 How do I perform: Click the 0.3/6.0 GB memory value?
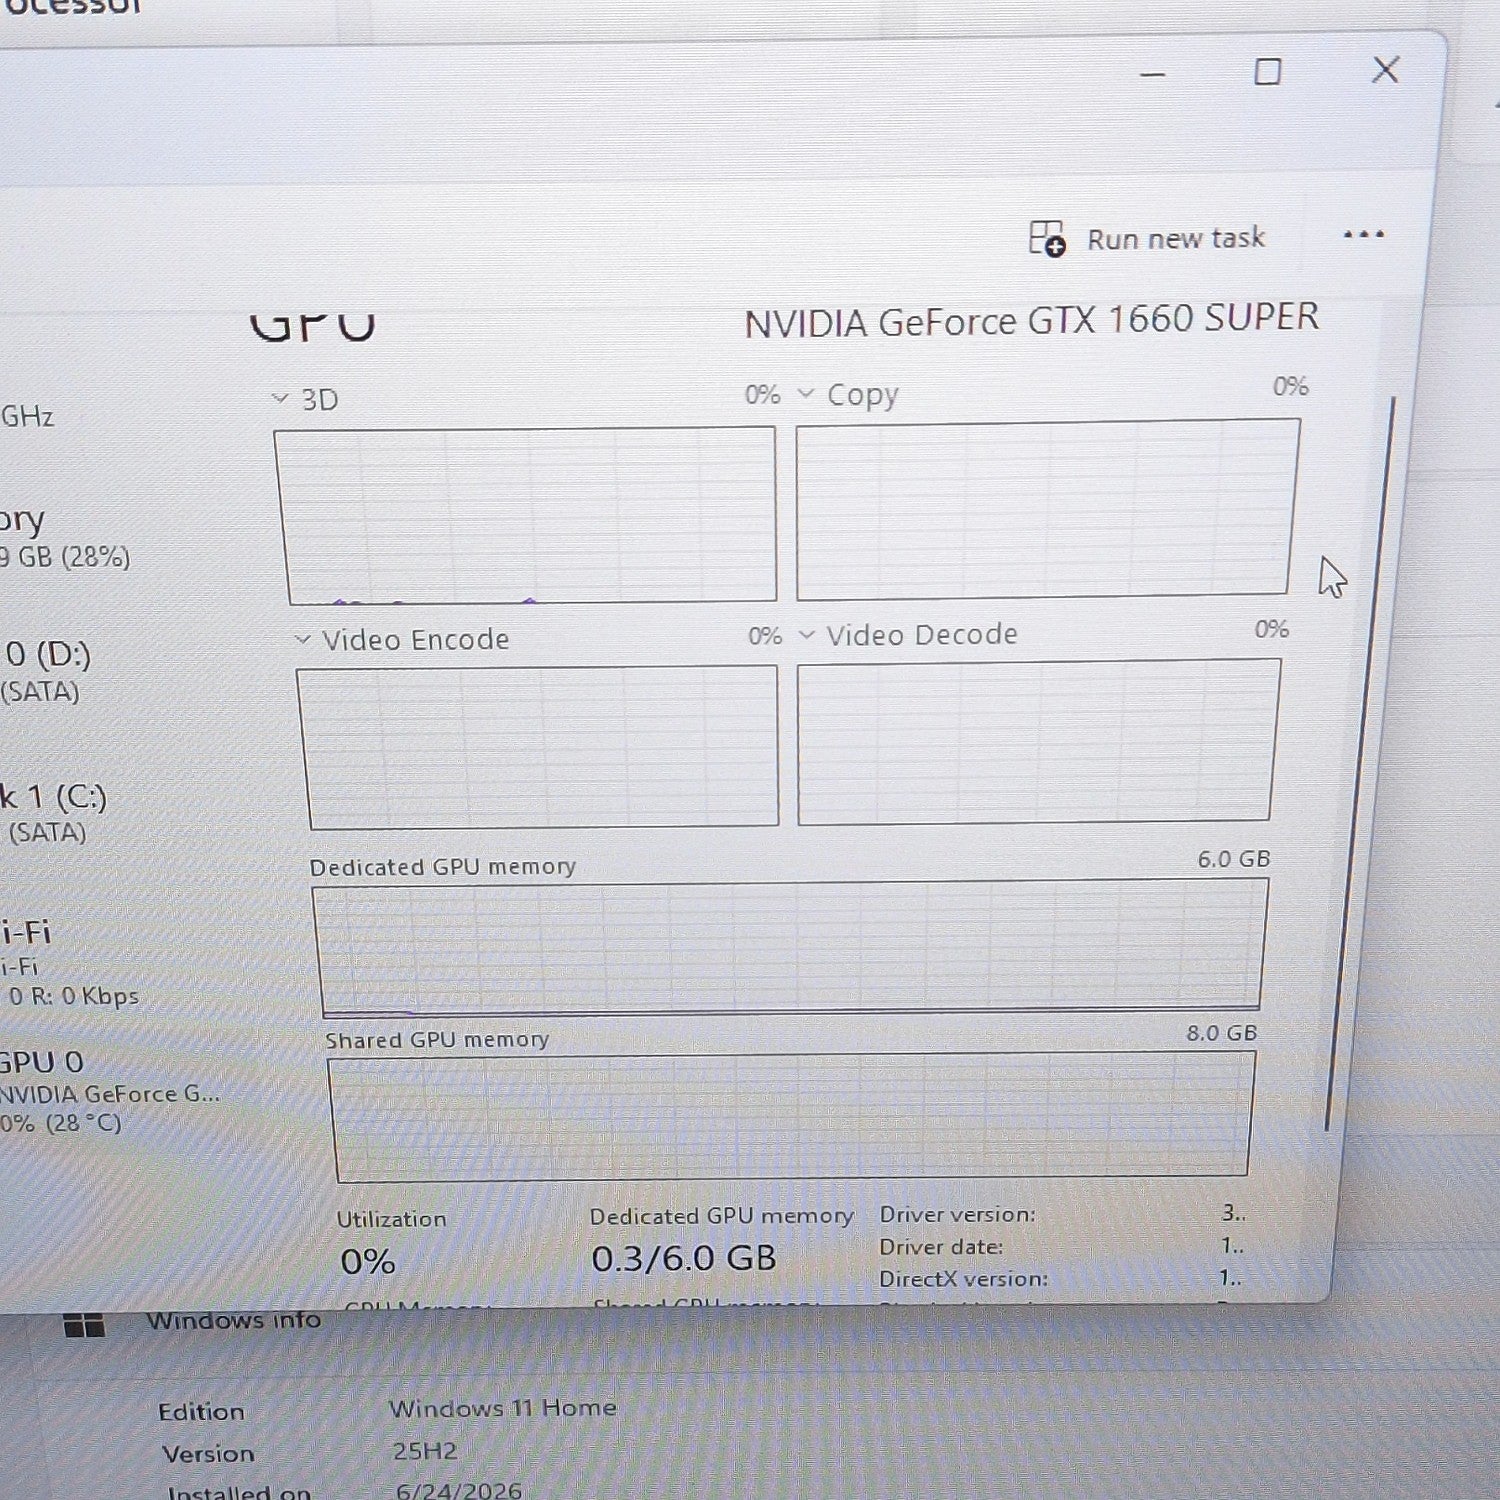[x=684, y=1258]
